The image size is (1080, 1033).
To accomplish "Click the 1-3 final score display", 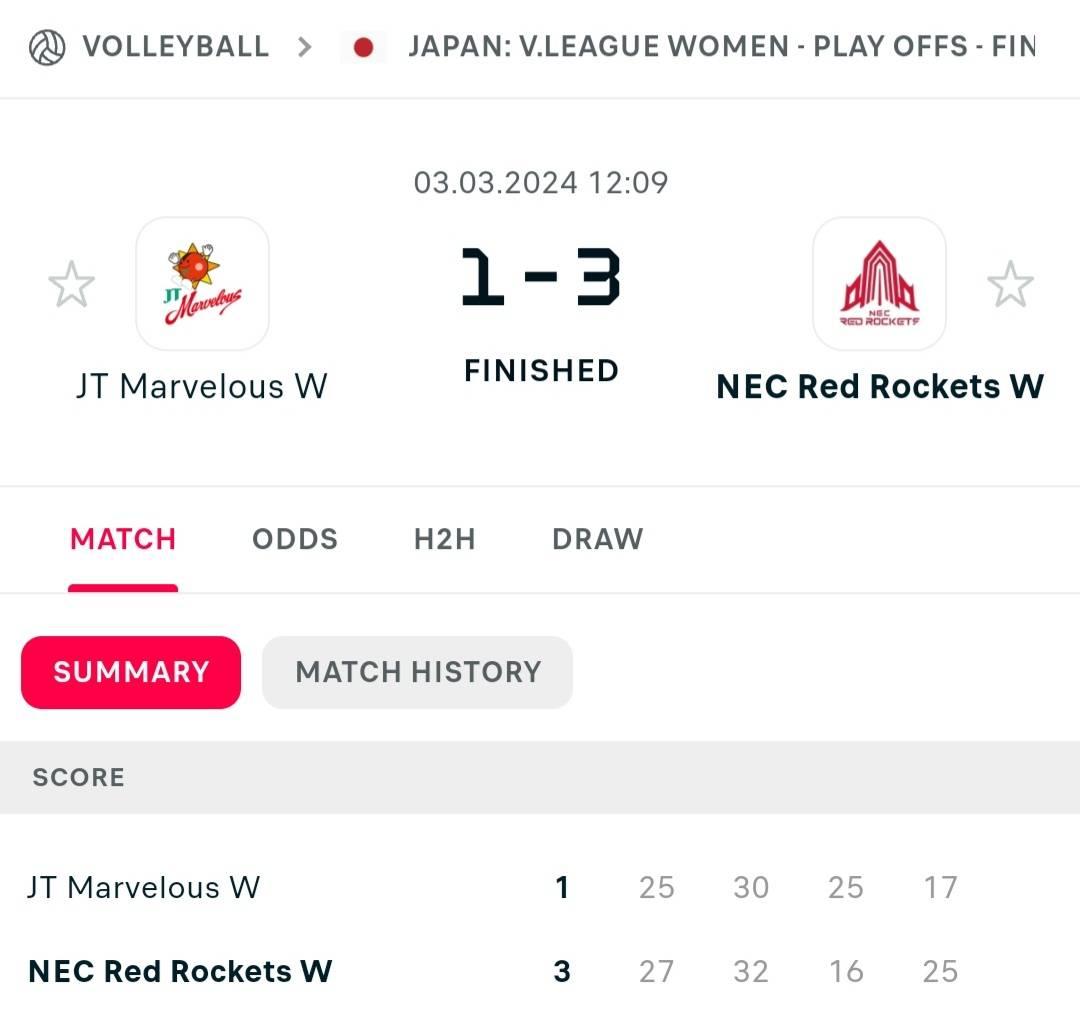I will click(x=541, y=277).
